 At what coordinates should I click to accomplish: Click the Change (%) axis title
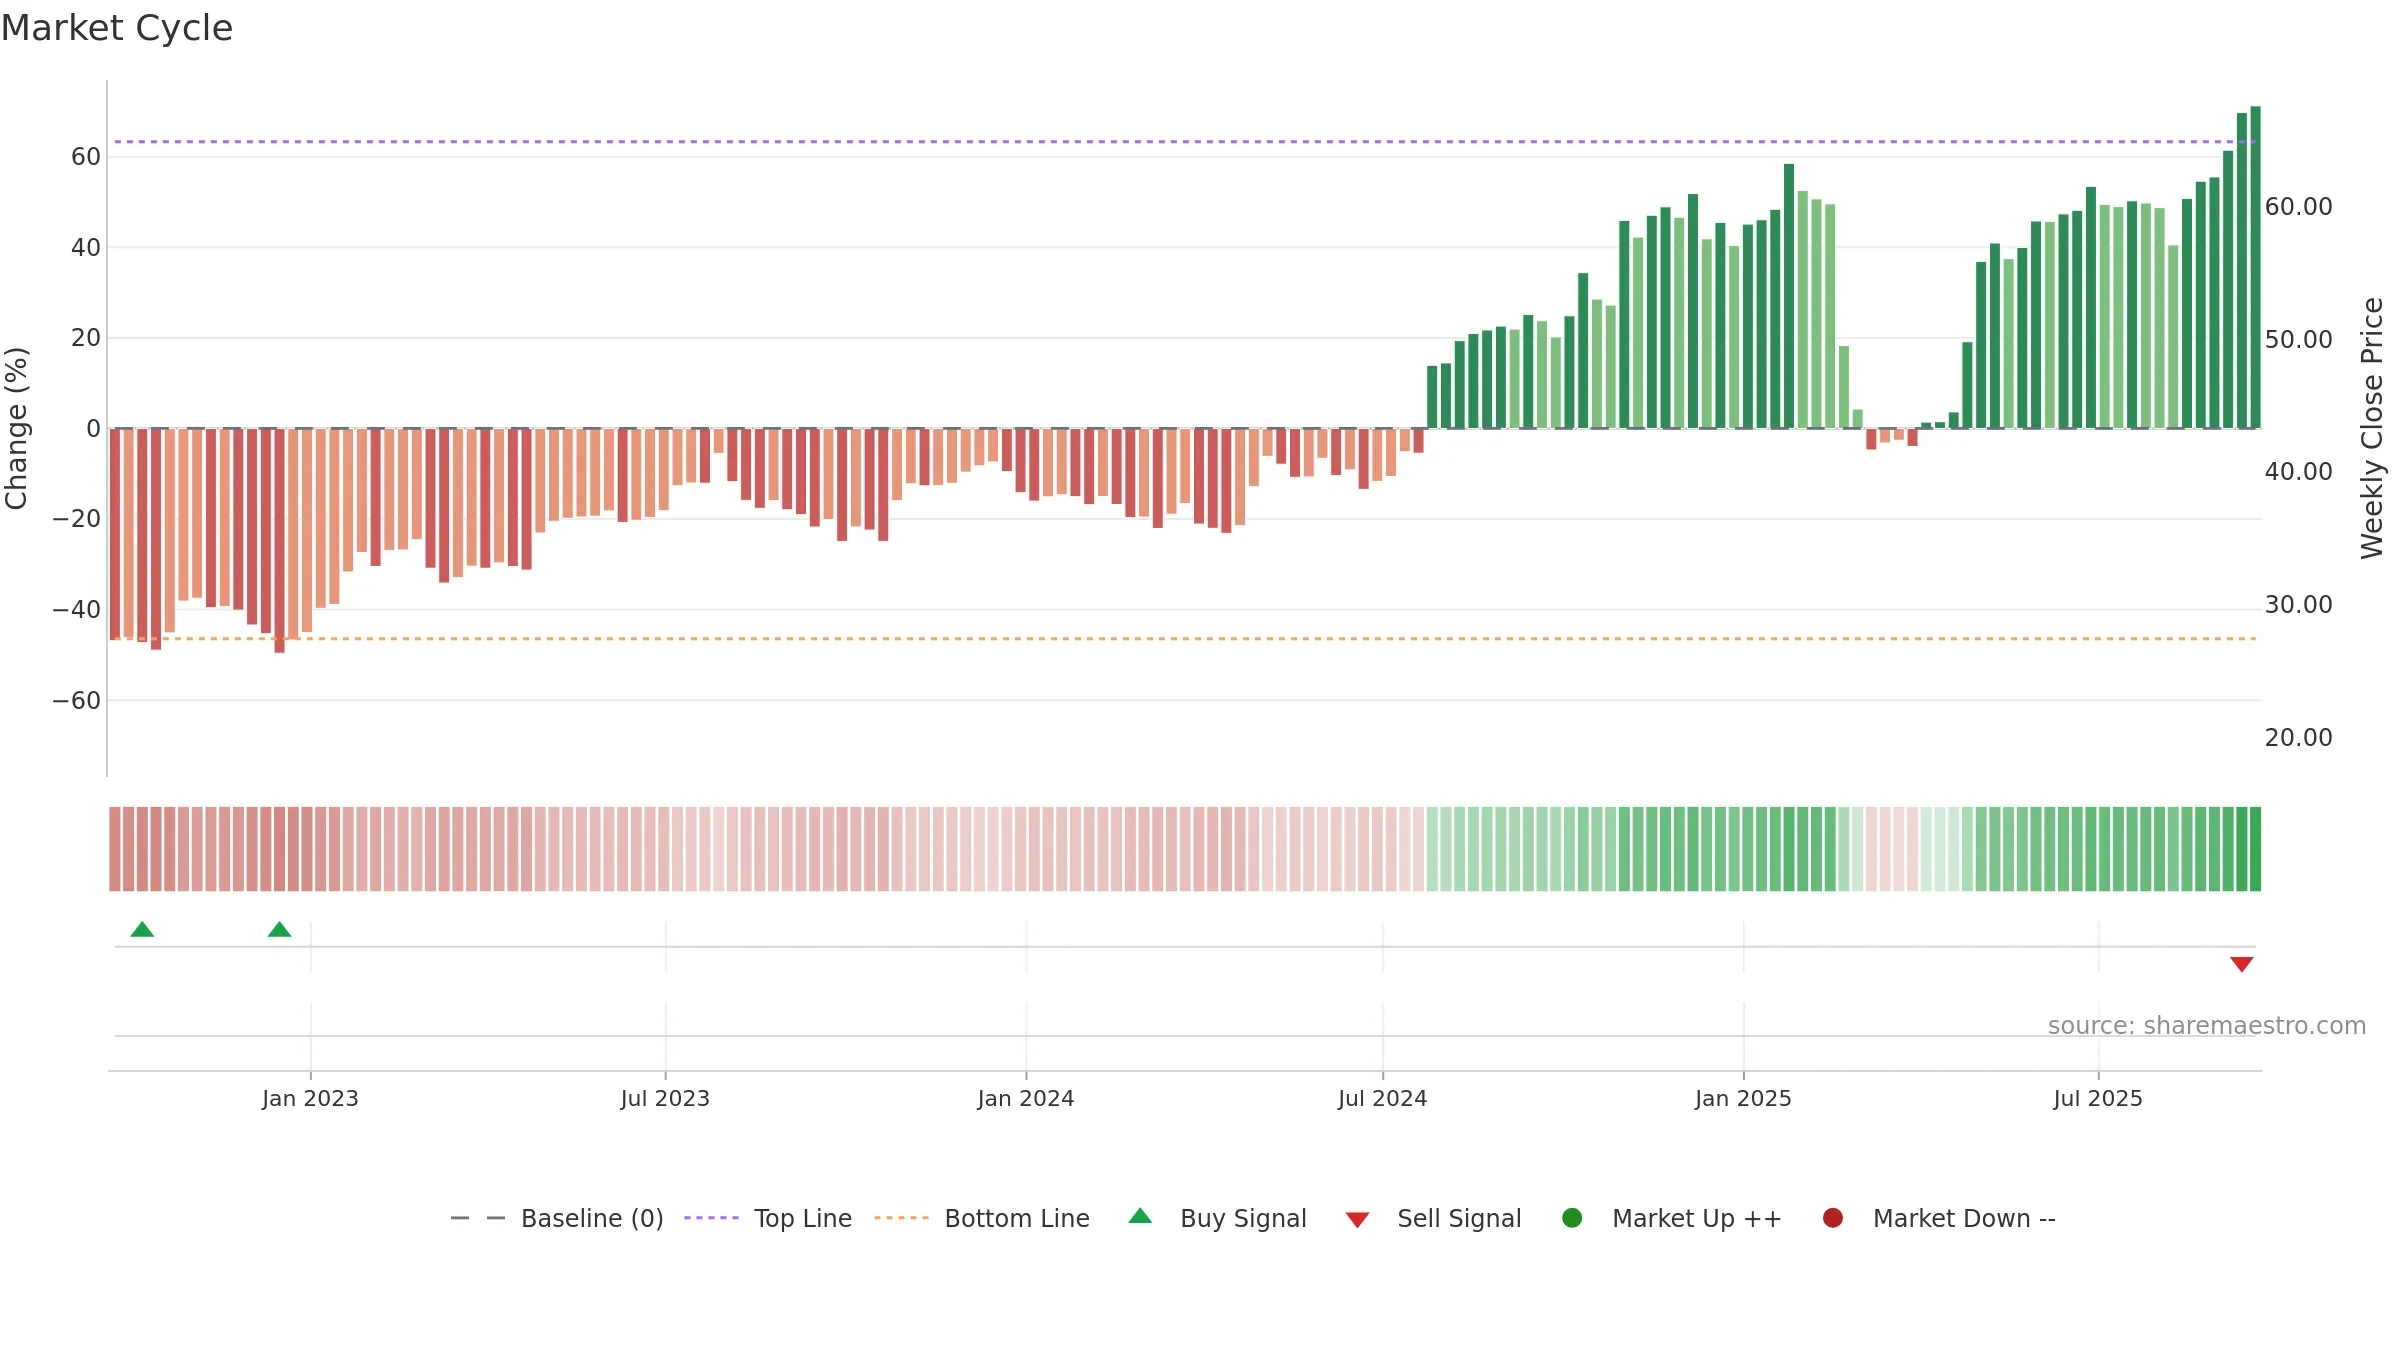[17, 428]
